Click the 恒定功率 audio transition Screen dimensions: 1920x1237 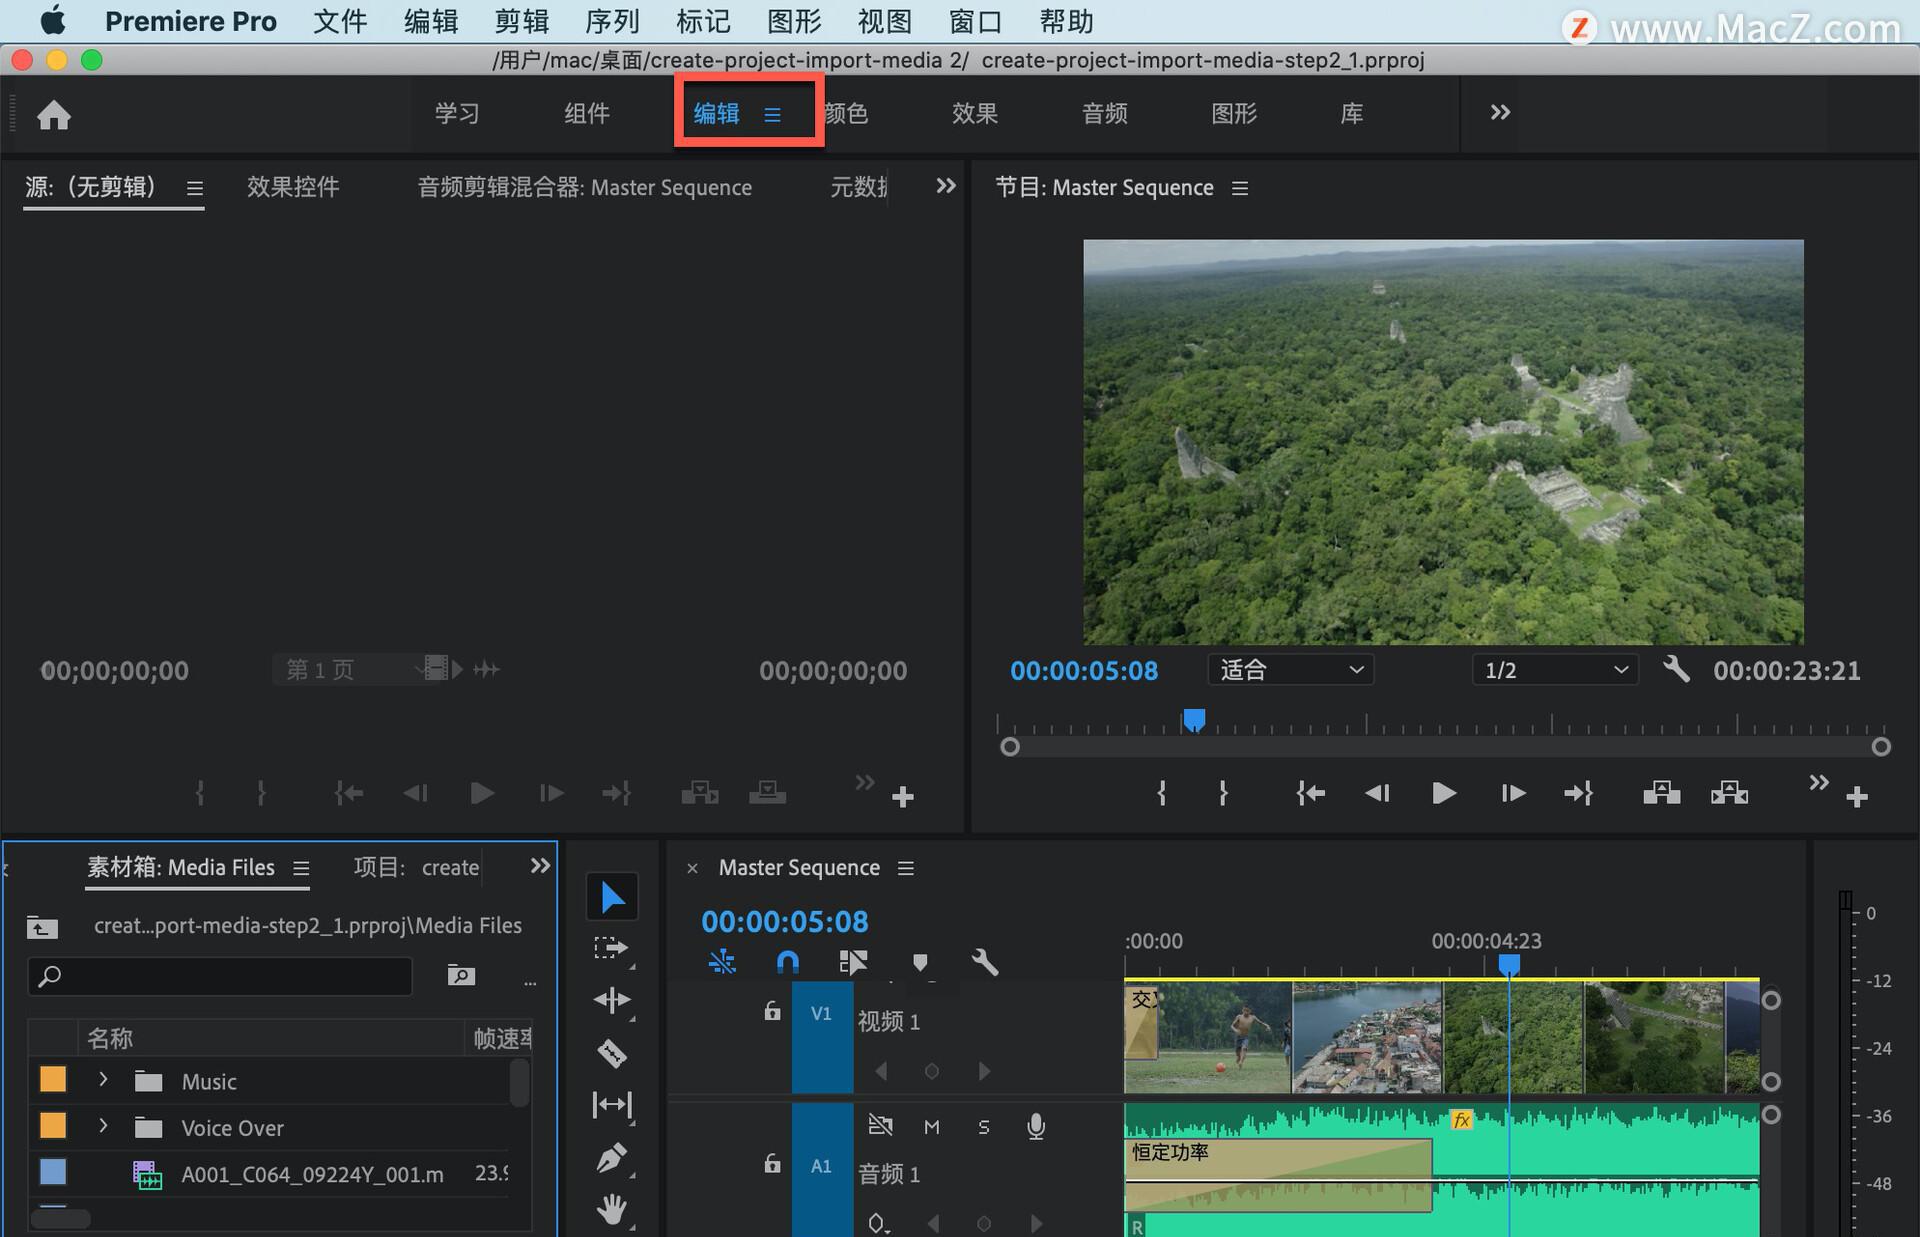tap(1278, 1175)
